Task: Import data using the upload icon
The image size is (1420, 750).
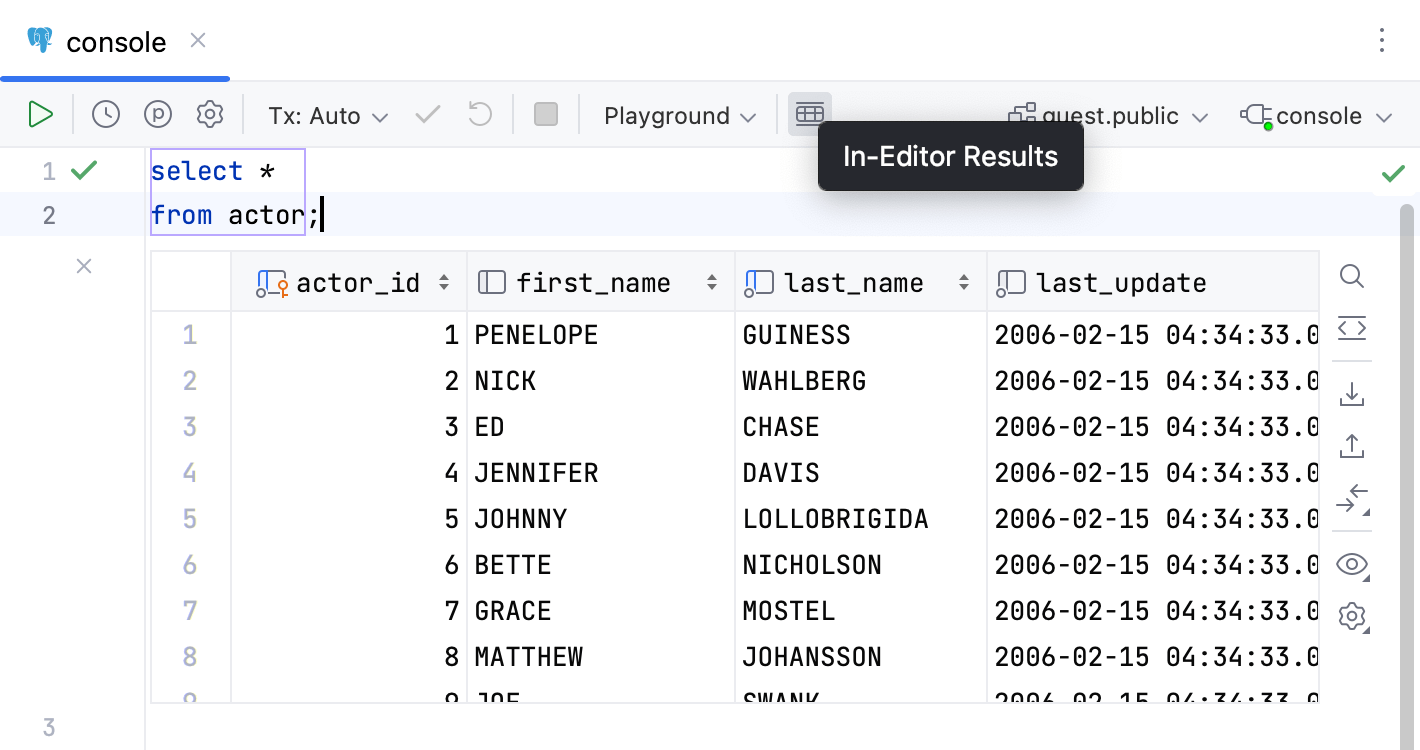Action: (1352, 445)
